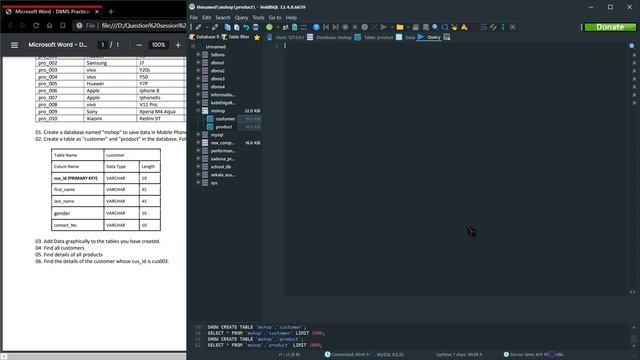
Task: Click the grayed X icon ending the toolbar
Action: coord(513,27)
